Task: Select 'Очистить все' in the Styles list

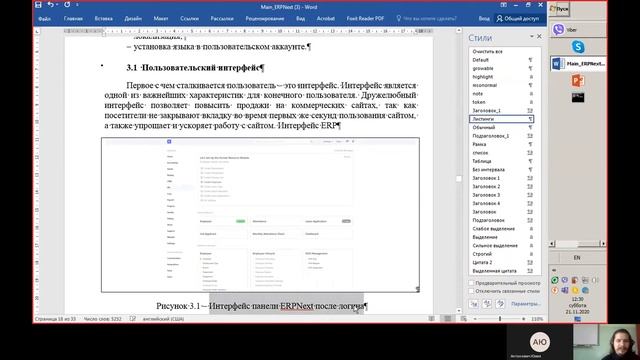Action: [501, 51]
